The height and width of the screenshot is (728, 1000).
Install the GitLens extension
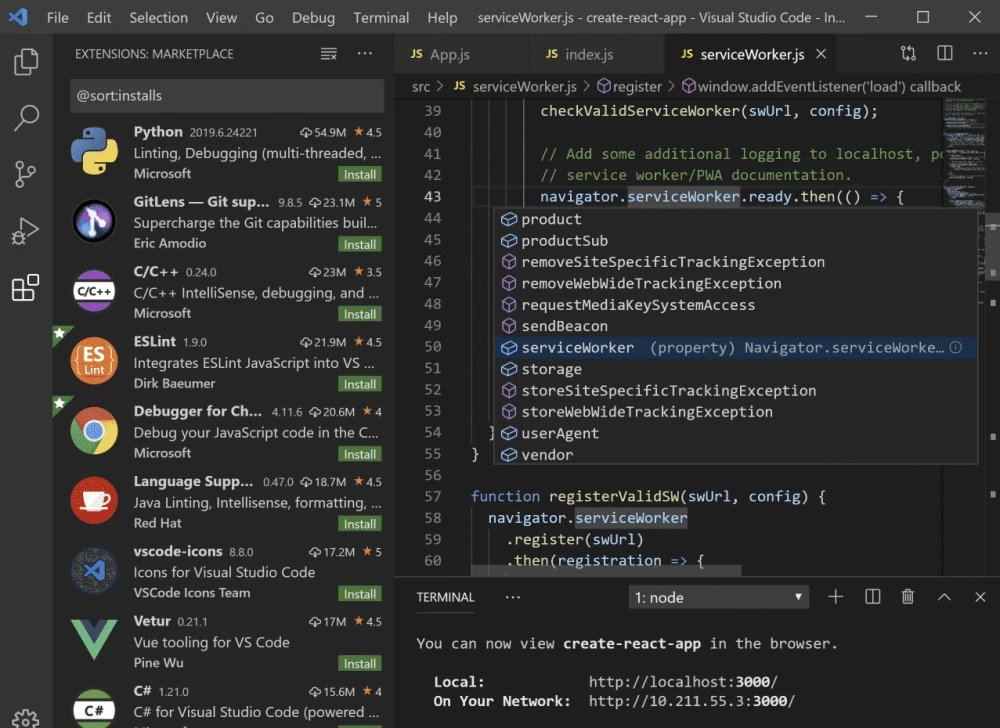pos(360,244)
